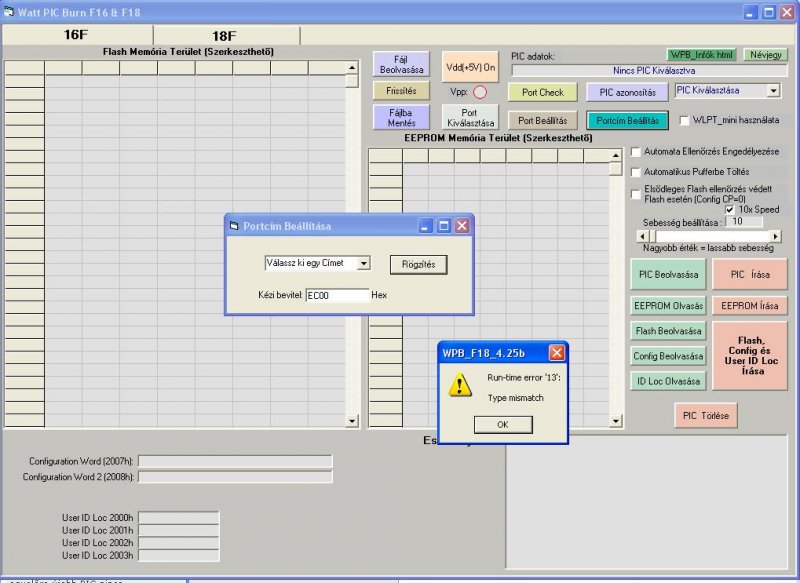The height and width of the screenshot is (583, 800).
Task: Click the Configuration Word 2 (2008h) field
Action: click(235, 477)
